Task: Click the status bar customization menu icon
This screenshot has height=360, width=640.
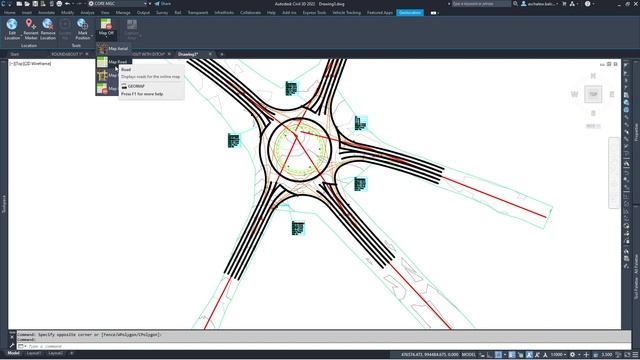Action: click(635, 355)
